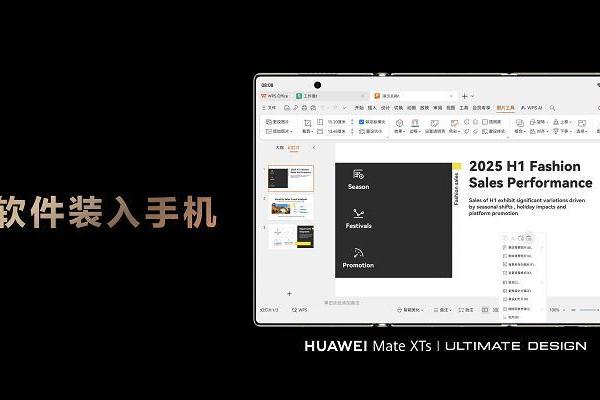
Task: Click the Season icon on the slide
Action: click(358, 175)
